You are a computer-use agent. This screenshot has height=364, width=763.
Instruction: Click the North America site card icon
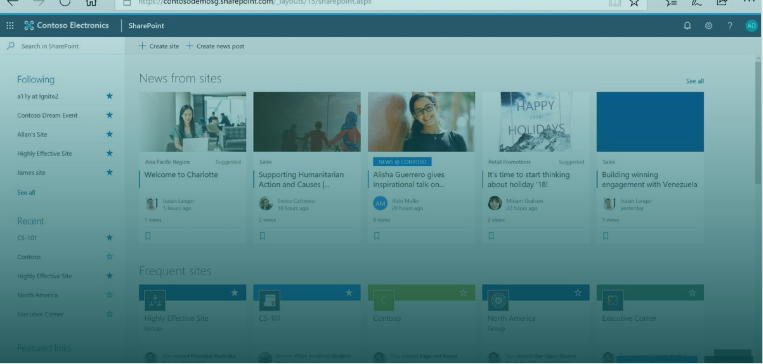pyautogui.click(x=498, y=301)
